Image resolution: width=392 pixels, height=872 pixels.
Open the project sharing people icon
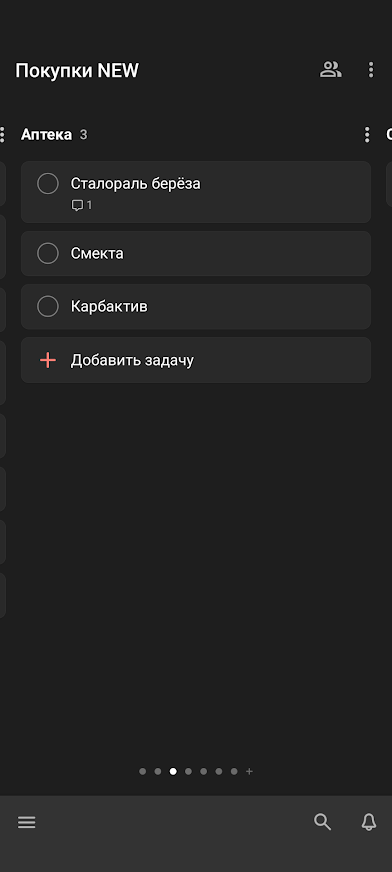(330, 70)
